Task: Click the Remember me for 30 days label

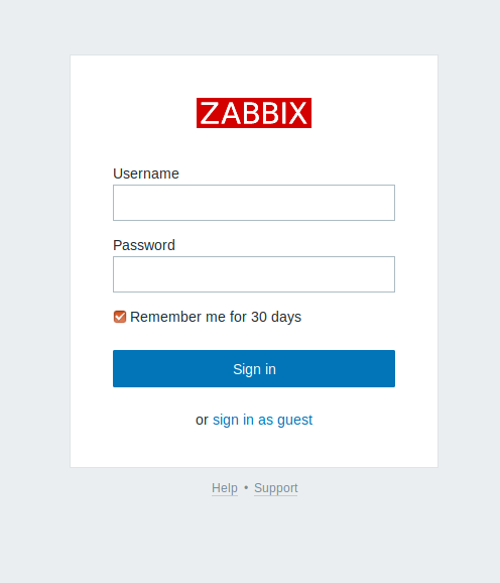Action: tap(216, 317)
